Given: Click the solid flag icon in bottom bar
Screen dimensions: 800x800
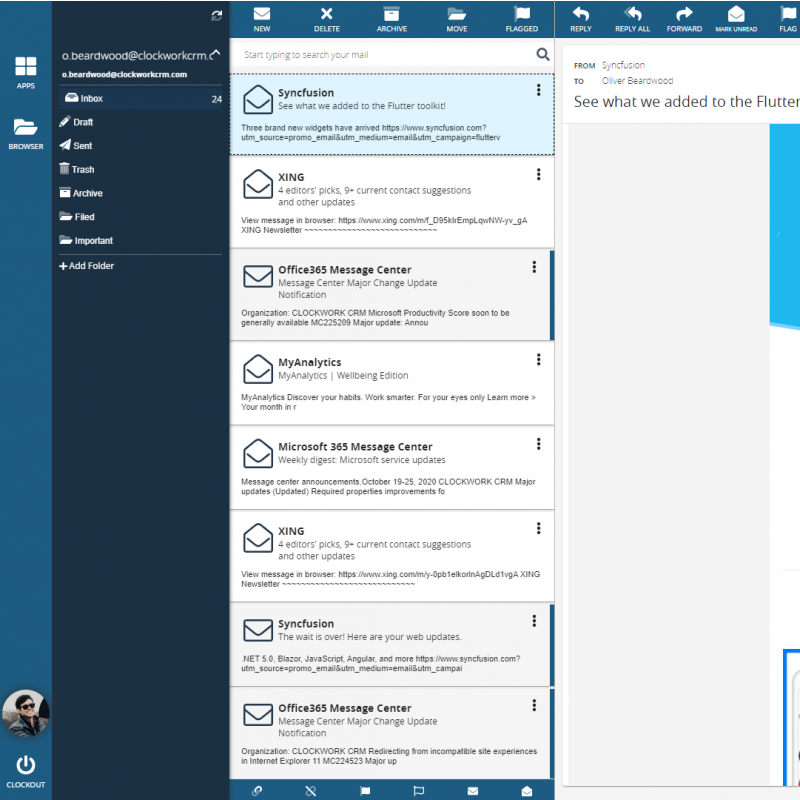Looking at the screenshot, I should point(365,791).
